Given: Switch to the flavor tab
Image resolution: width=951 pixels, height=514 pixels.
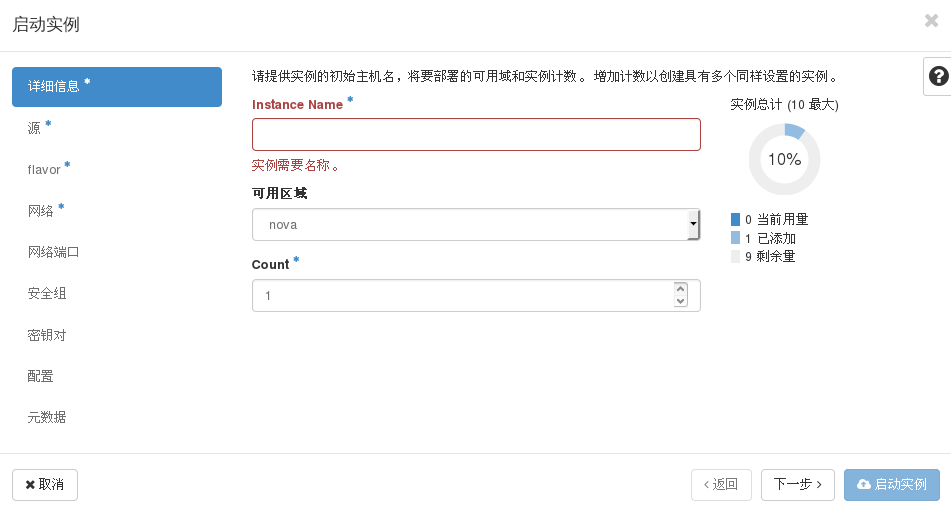Looking at the screenshot, I should pos(117,169).
